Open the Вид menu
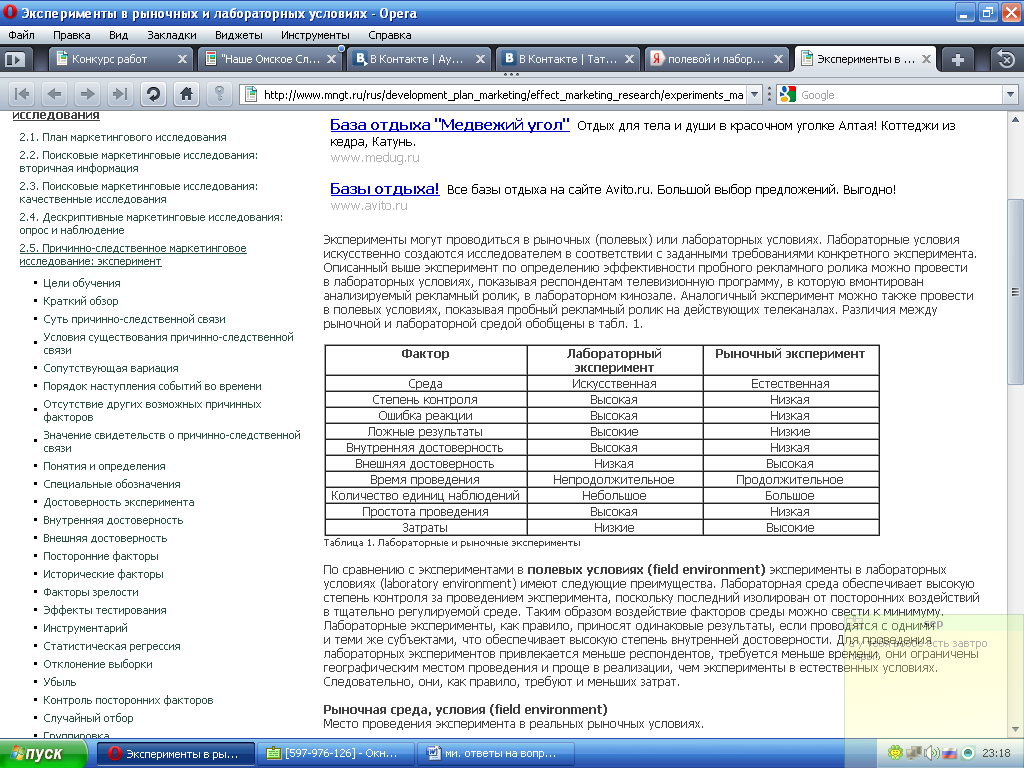1024x768 pixels. pos(119,35)
